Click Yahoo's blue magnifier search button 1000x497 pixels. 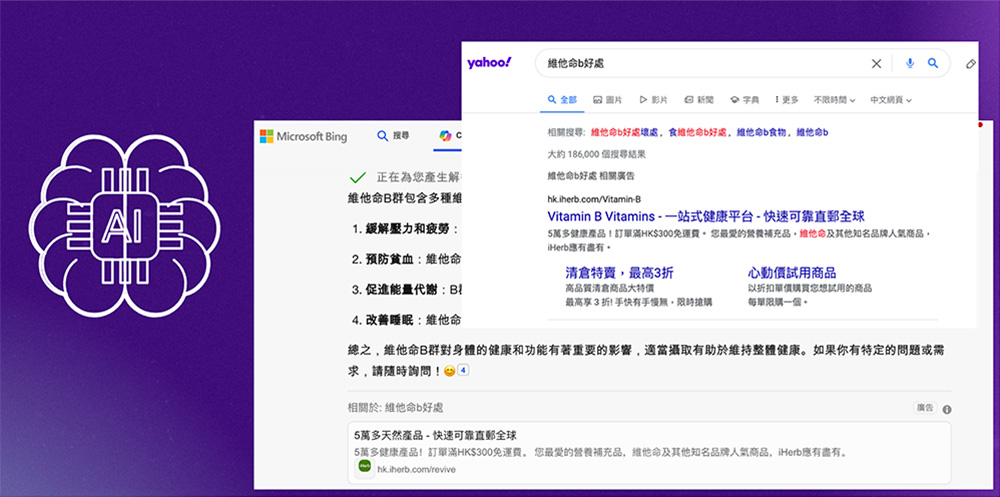[x=933, y=63]
